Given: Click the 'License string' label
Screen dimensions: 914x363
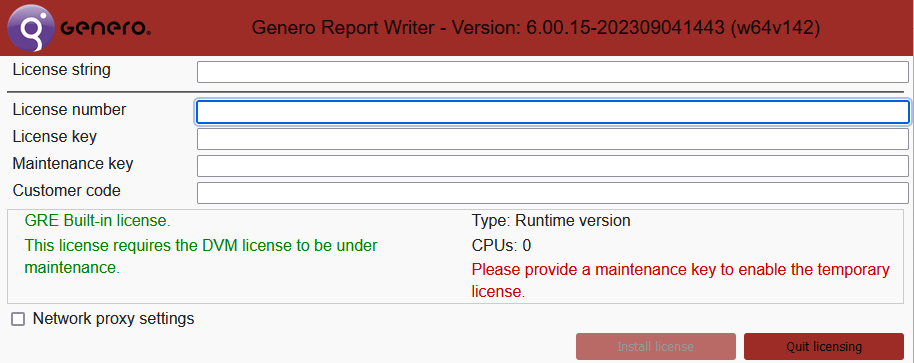Looking at the screenshot, I should 62,70.
